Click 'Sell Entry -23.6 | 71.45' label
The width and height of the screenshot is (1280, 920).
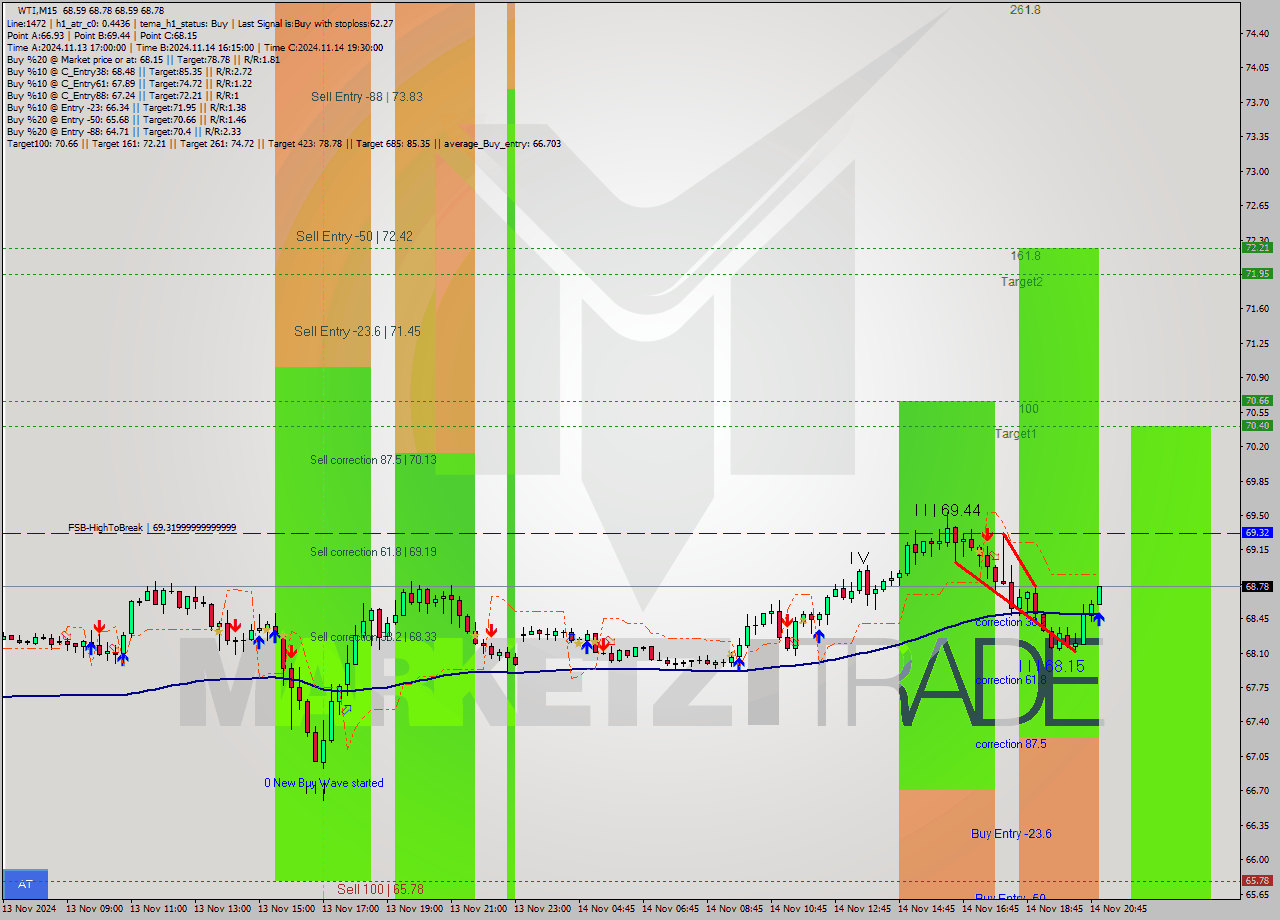tap(357, 331)
